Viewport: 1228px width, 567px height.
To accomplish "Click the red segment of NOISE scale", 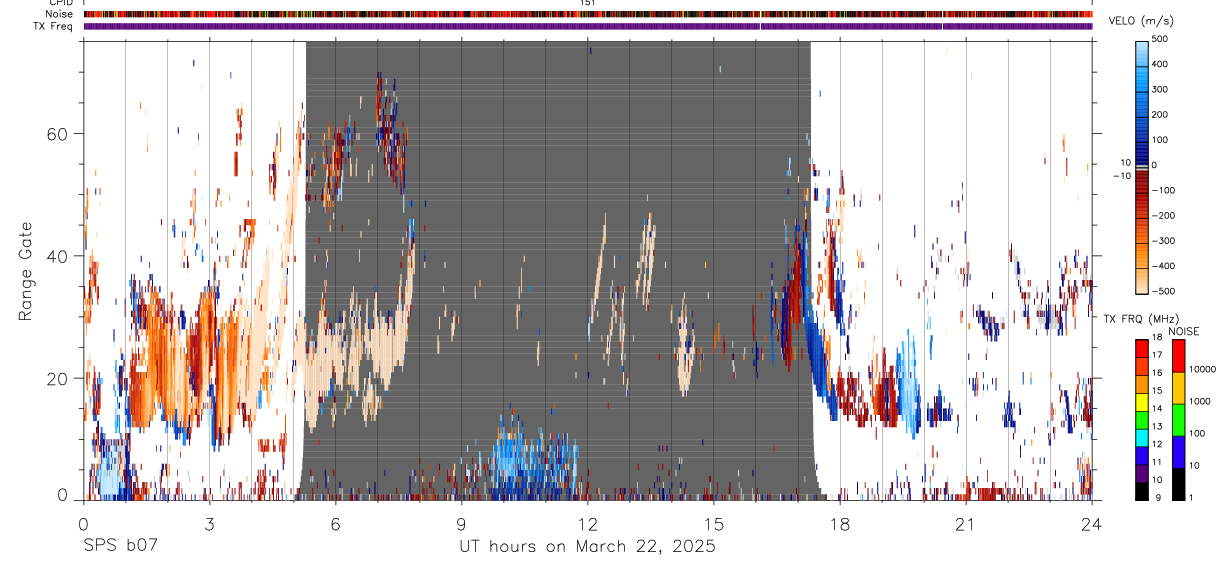I will [1178, 355].
